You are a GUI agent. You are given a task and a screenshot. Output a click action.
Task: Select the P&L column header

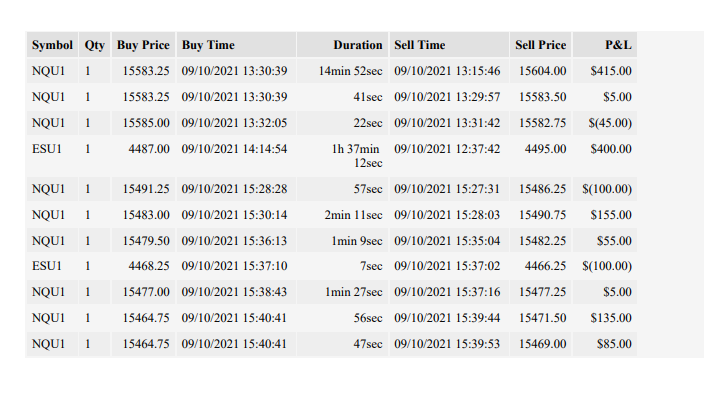pos(605,45)
